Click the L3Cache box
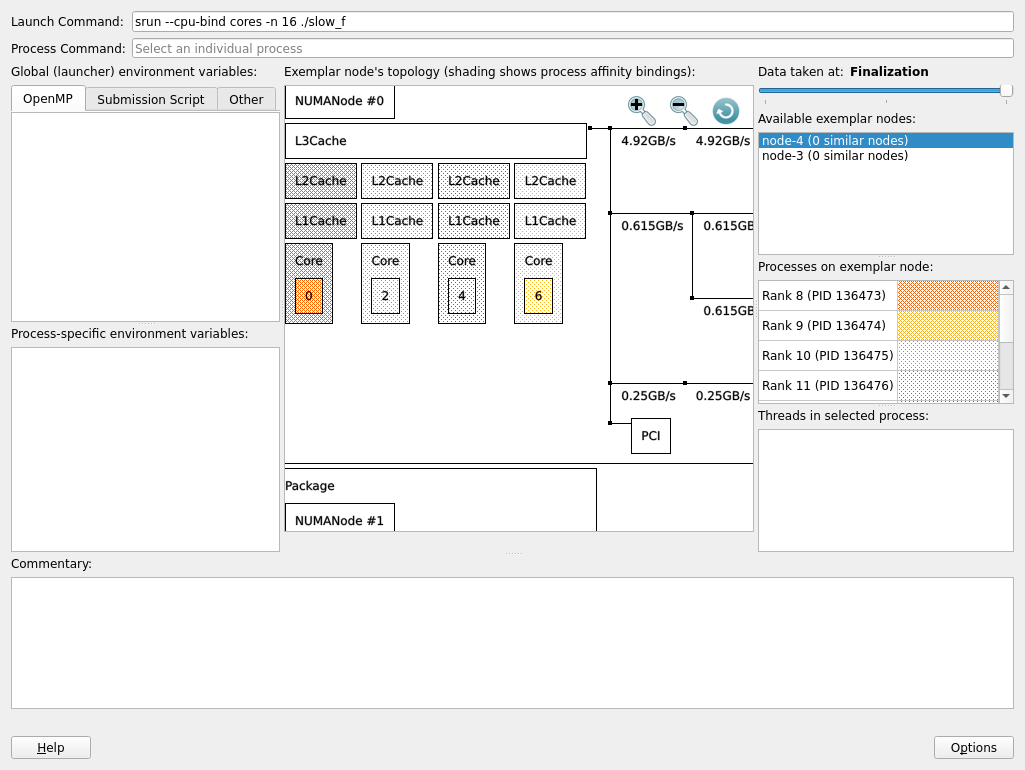Viewport: 1025px width, 770px height. point(435,141)
